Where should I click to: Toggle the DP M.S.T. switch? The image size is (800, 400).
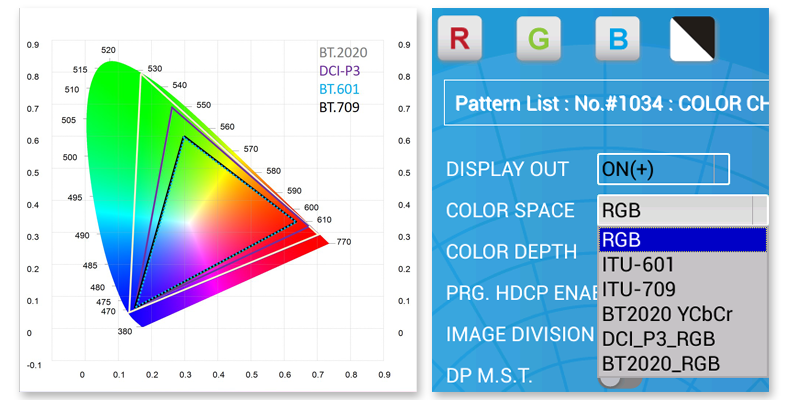coord(620,380)
